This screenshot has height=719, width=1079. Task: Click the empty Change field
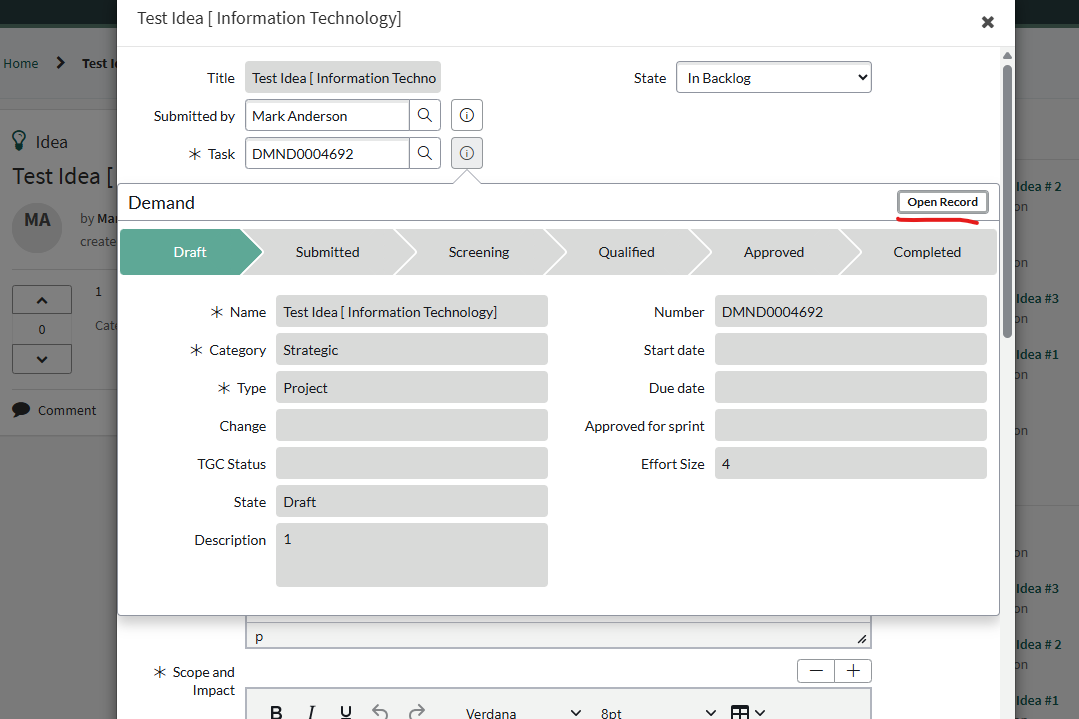(x=412, y=425)
